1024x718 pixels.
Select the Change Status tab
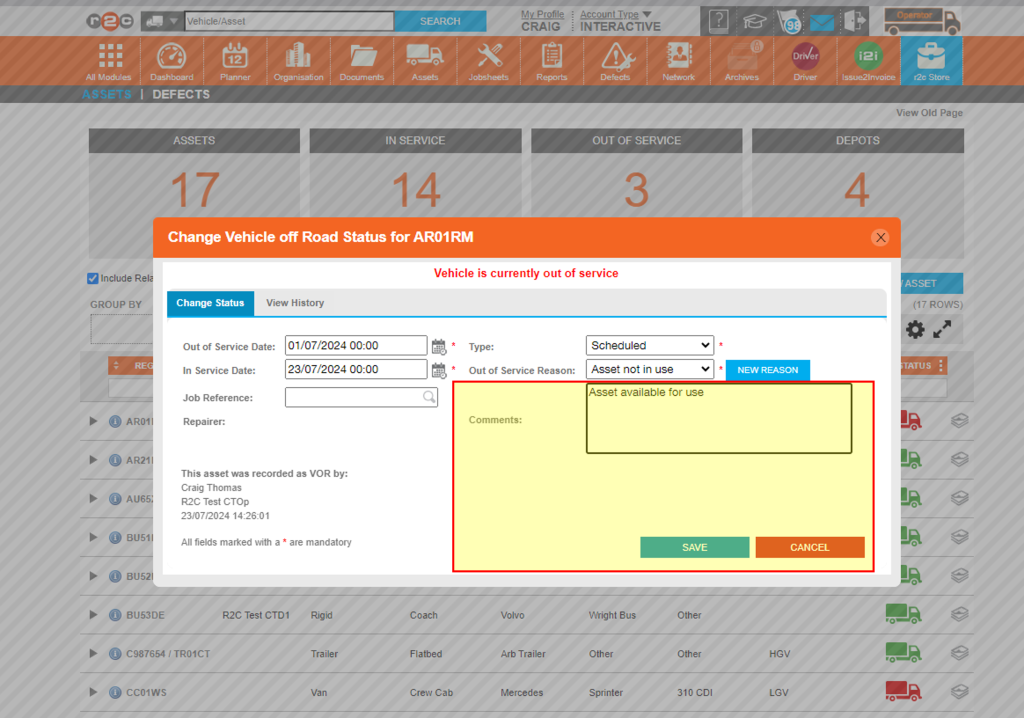pos(210,303)
